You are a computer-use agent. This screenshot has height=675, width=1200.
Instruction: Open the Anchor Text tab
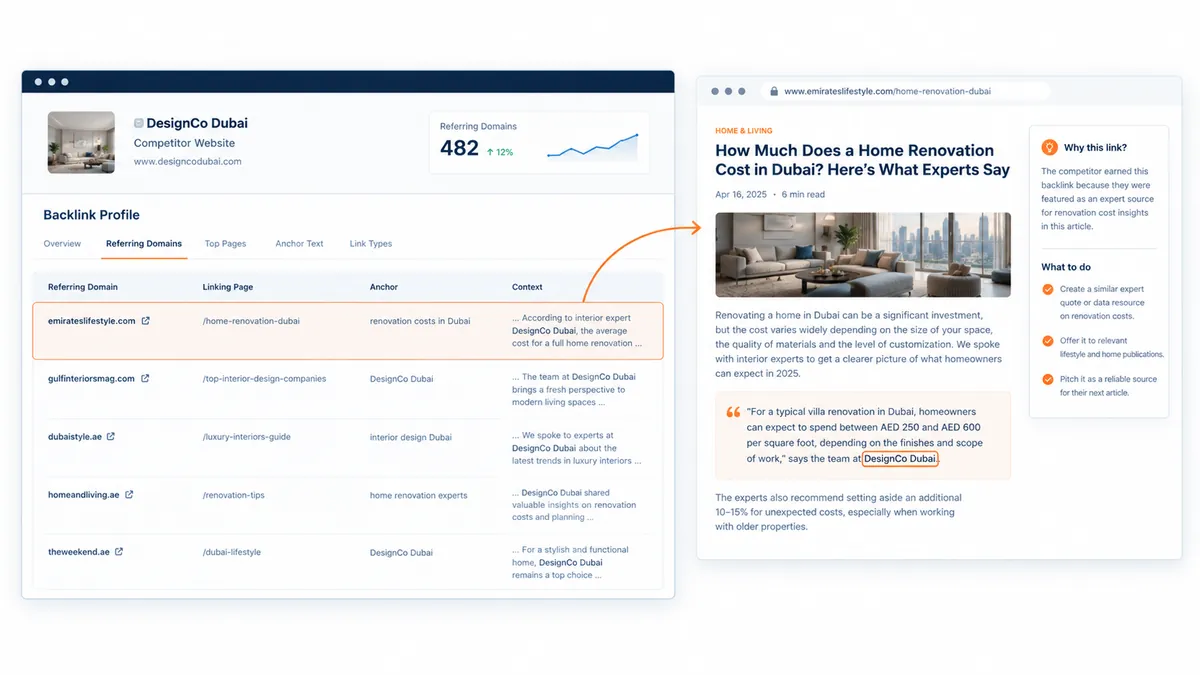pyautogui.click(x=299, y=244)
